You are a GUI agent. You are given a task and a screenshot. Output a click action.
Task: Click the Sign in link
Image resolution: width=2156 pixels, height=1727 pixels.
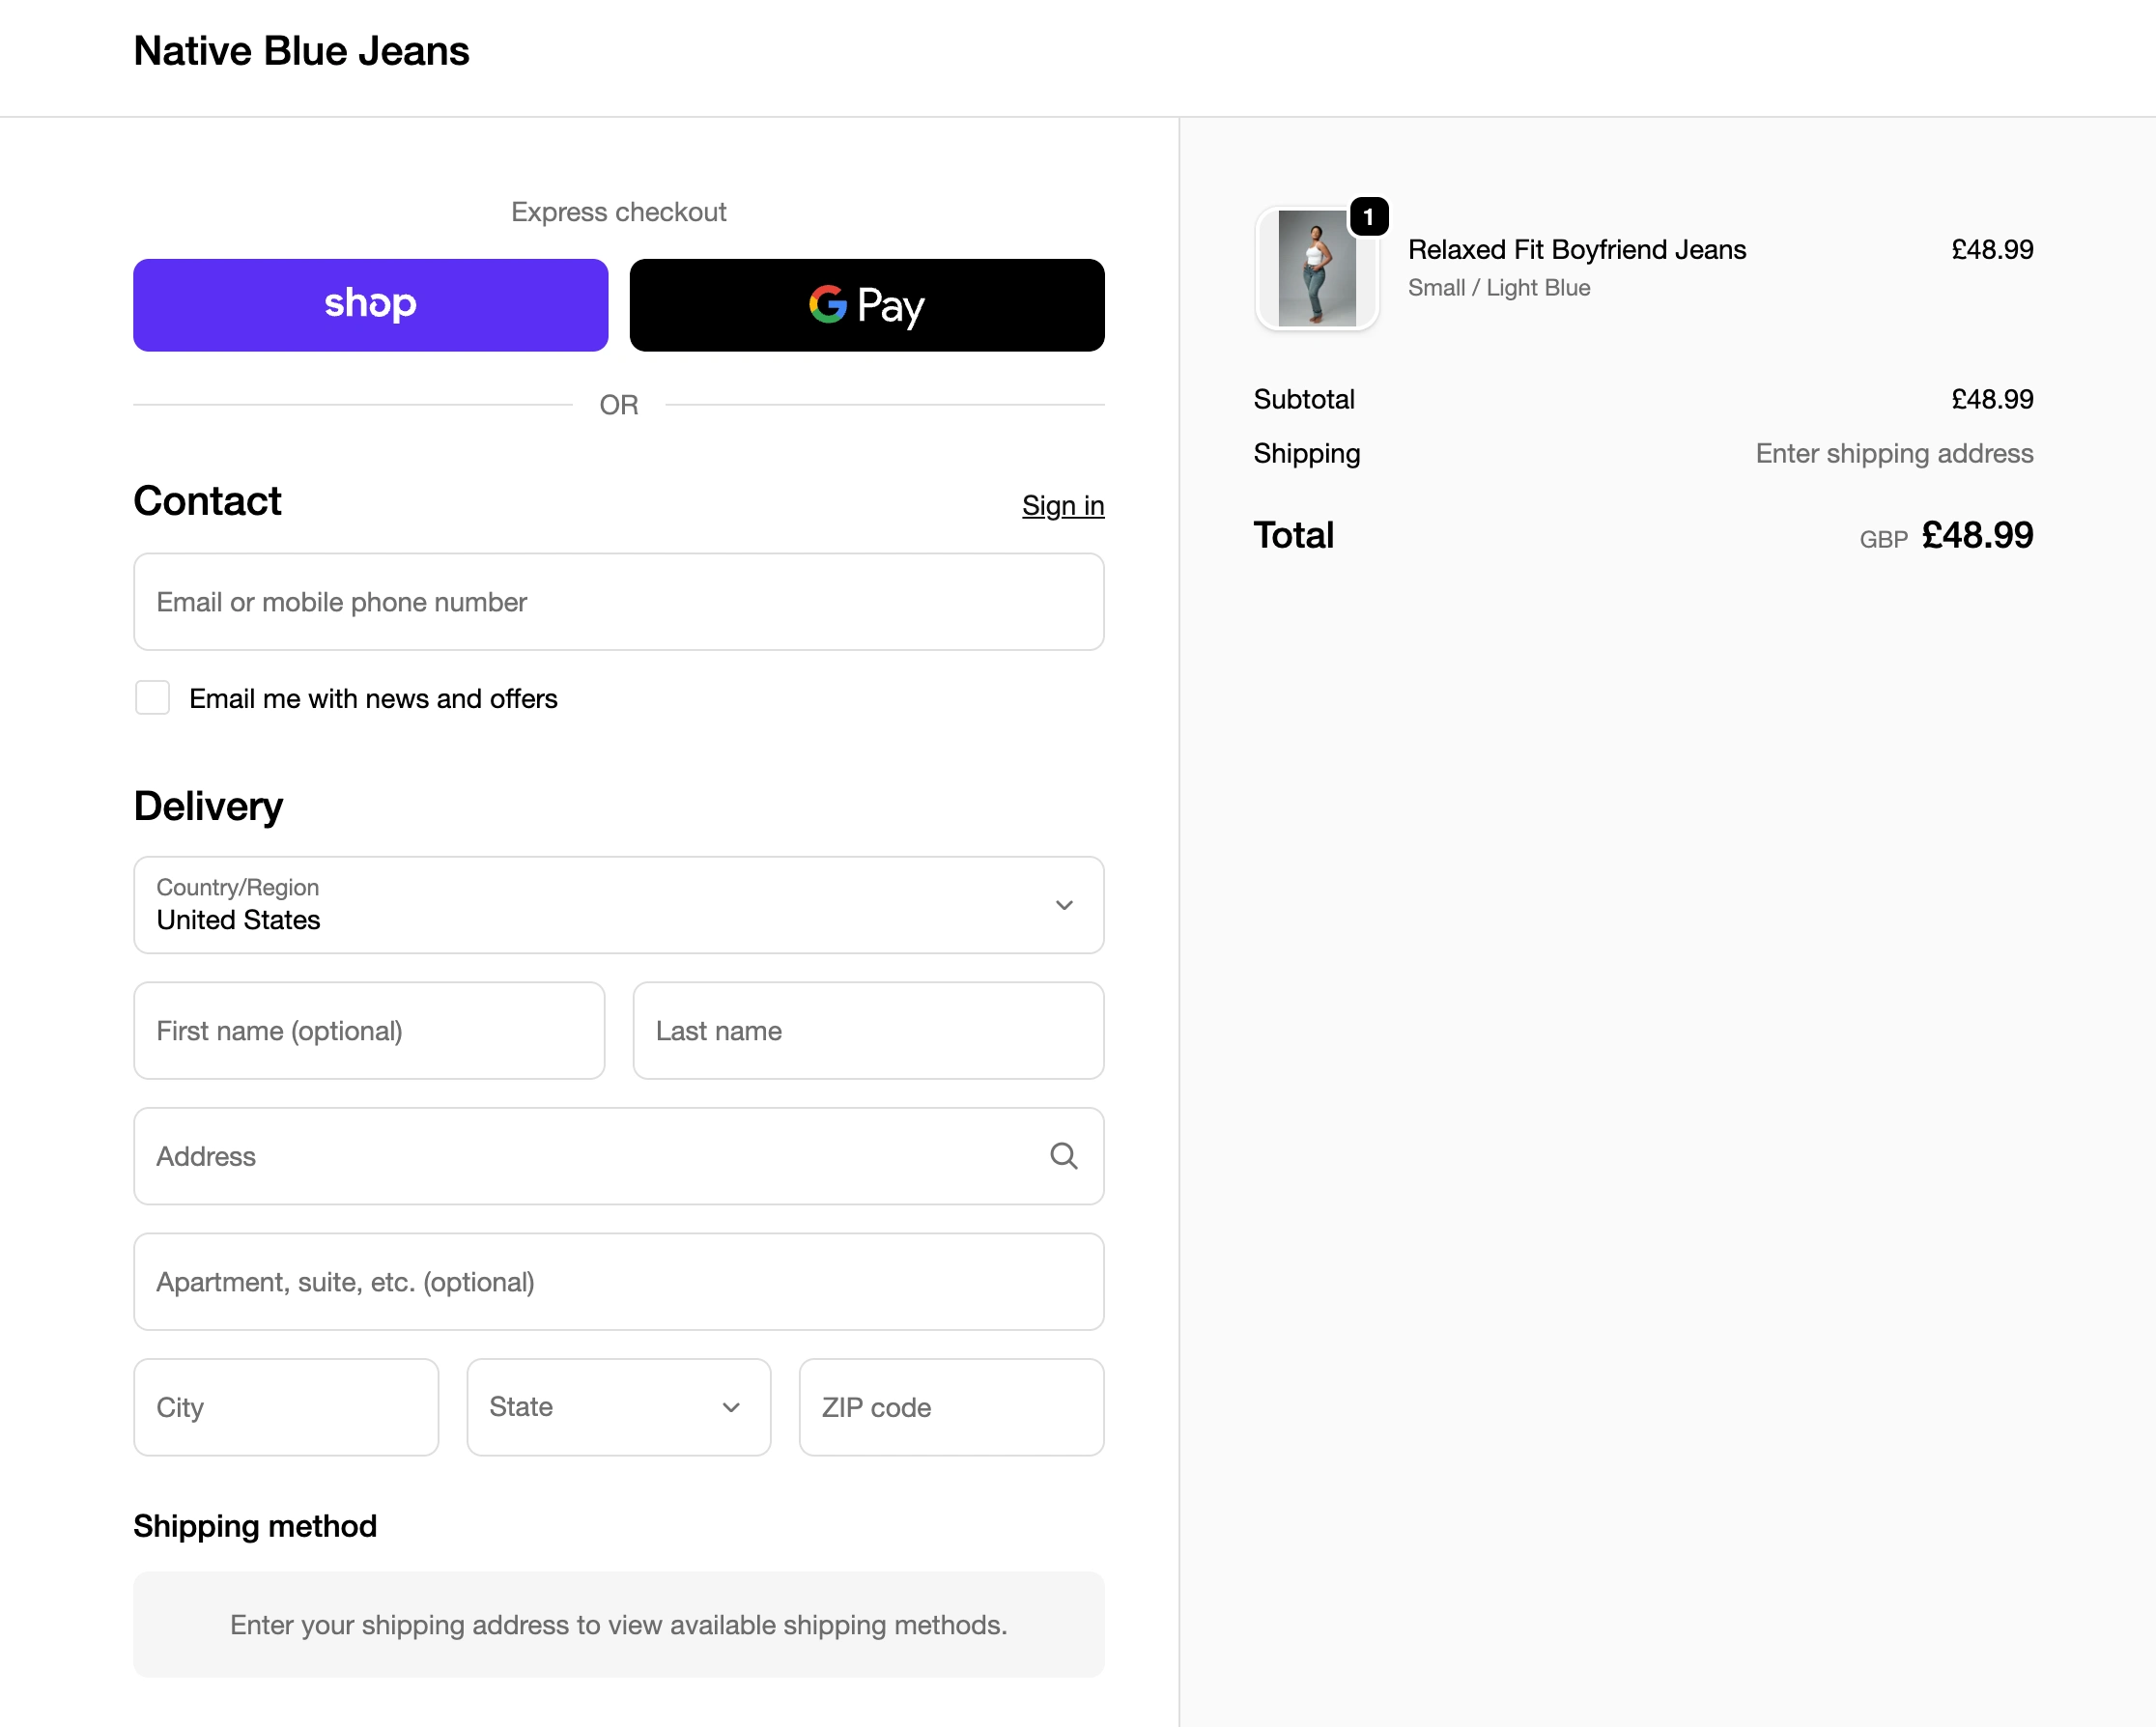click(x=1062, y=506)
